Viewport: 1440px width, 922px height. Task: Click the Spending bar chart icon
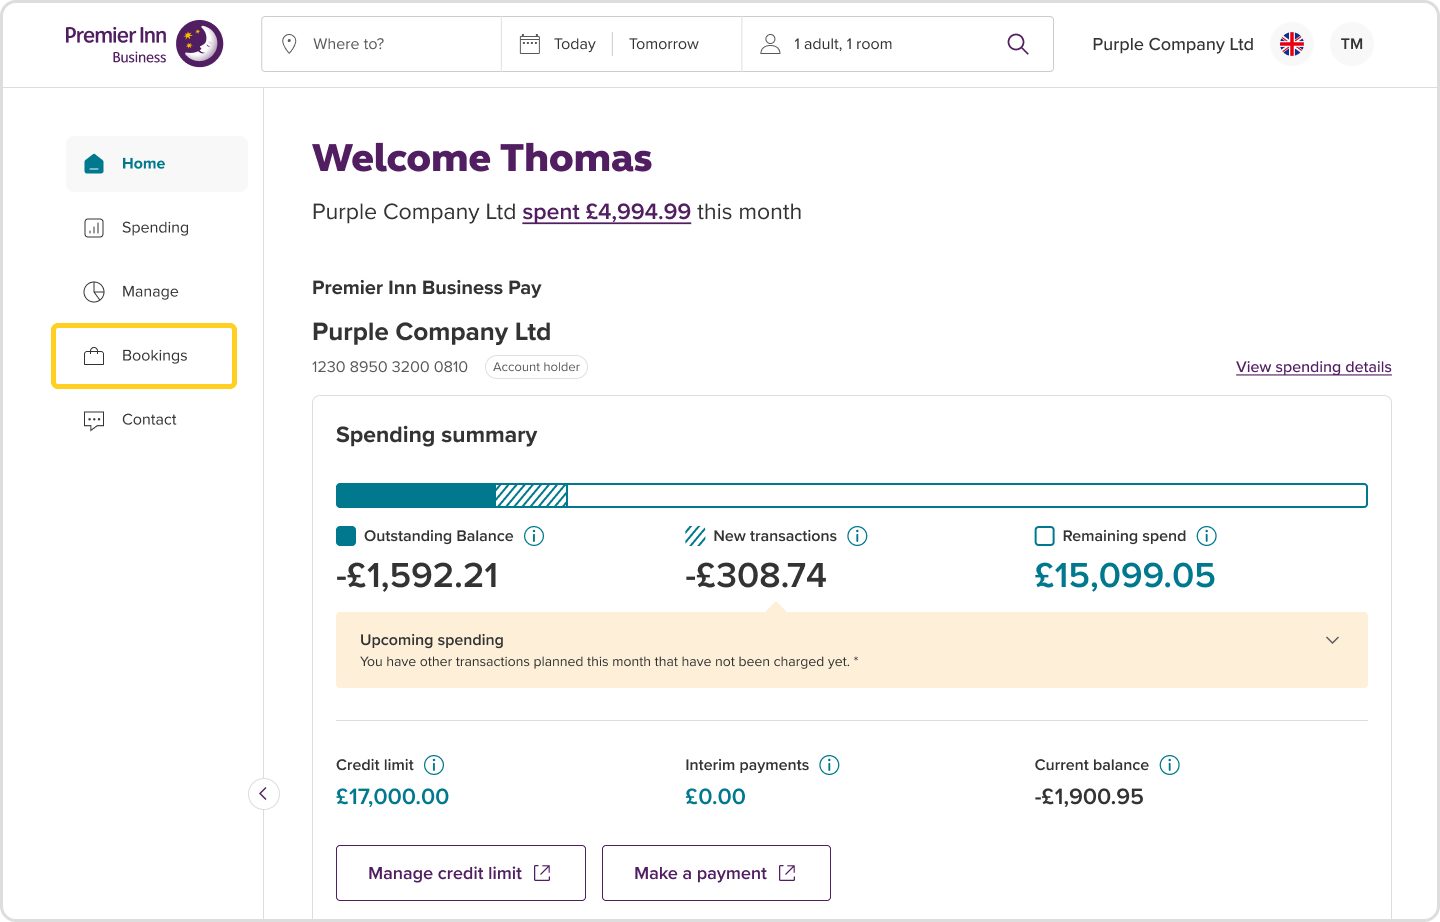pyautogui.click(x=94, y=228)
